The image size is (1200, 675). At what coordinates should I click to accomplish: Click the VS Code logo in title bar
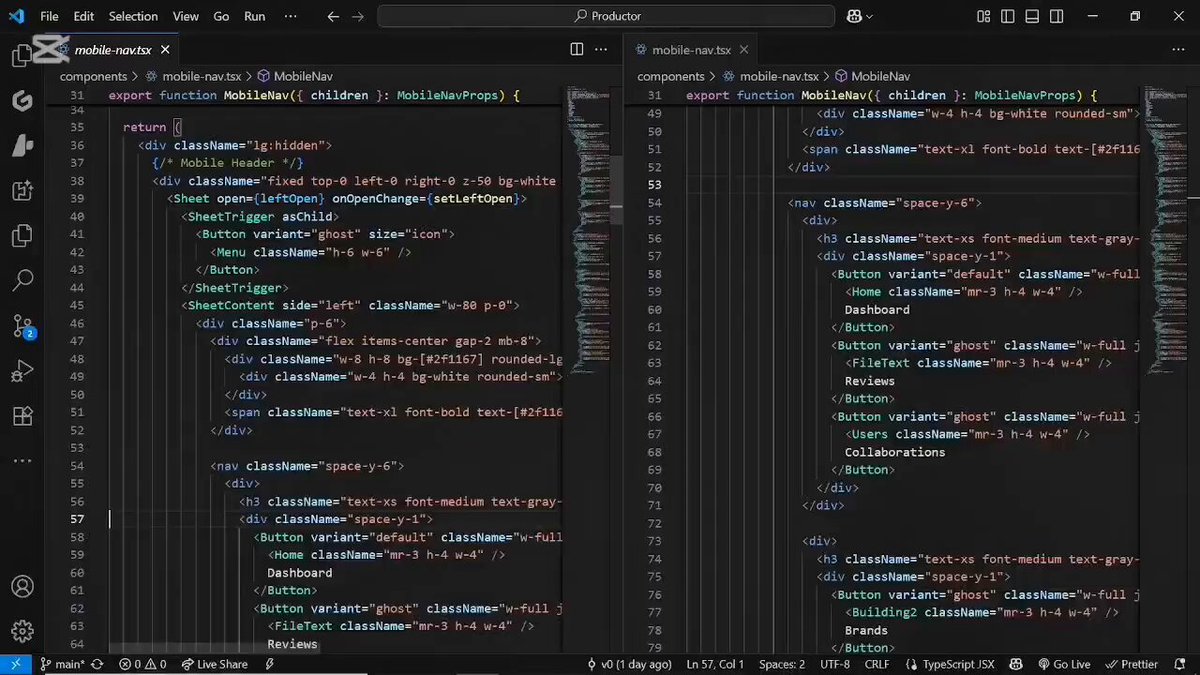(x=16, y=16)
